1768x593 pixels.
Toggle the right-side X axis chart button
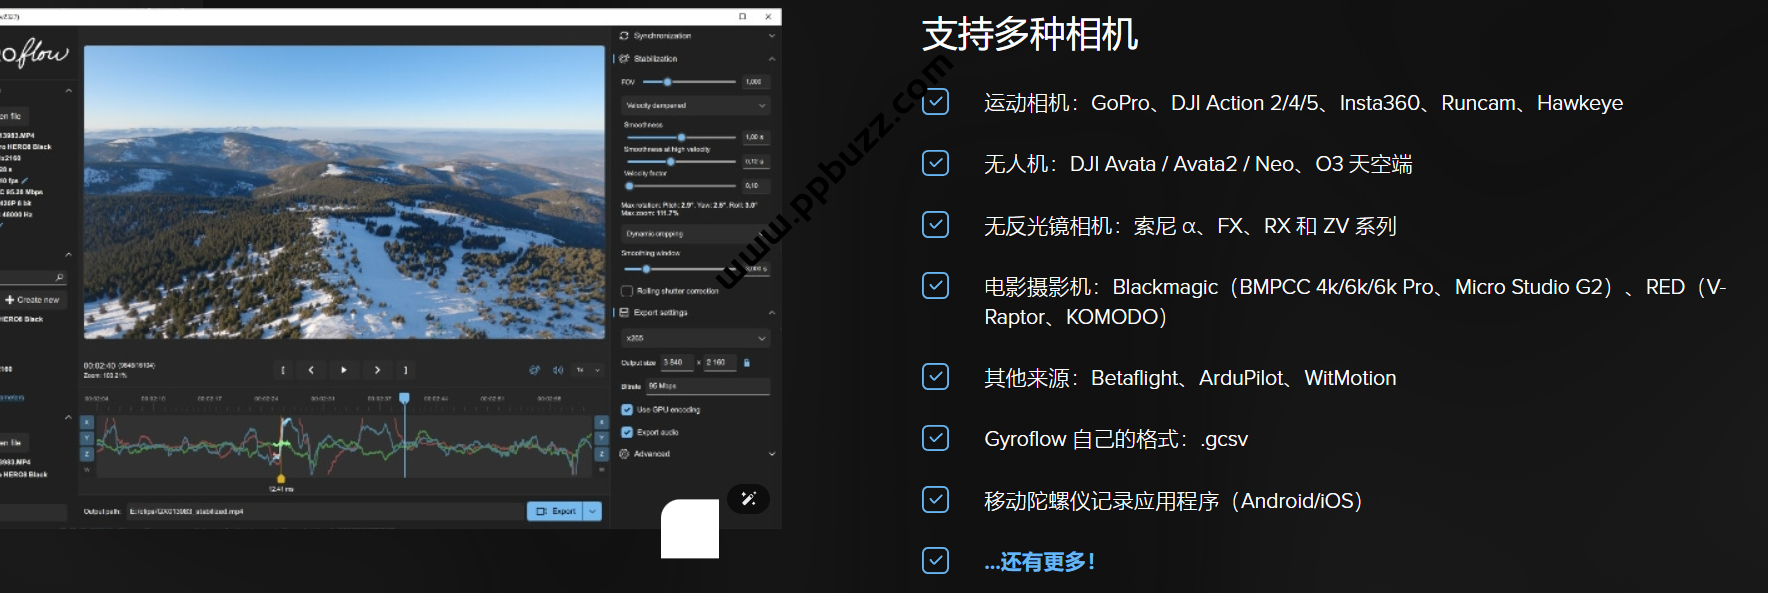coord(602,422)
